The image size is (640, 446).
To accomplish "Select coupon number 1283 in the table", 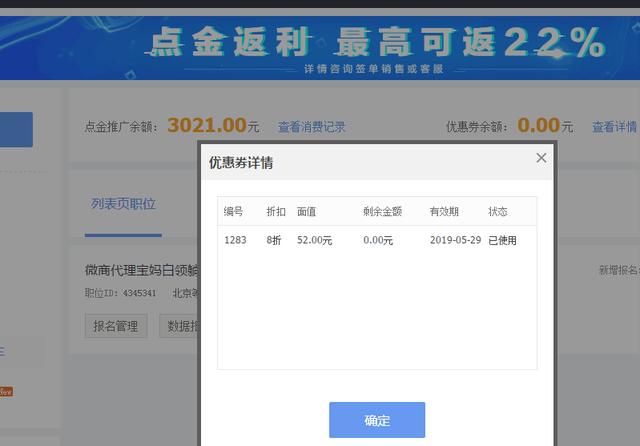I will (235, 240).
